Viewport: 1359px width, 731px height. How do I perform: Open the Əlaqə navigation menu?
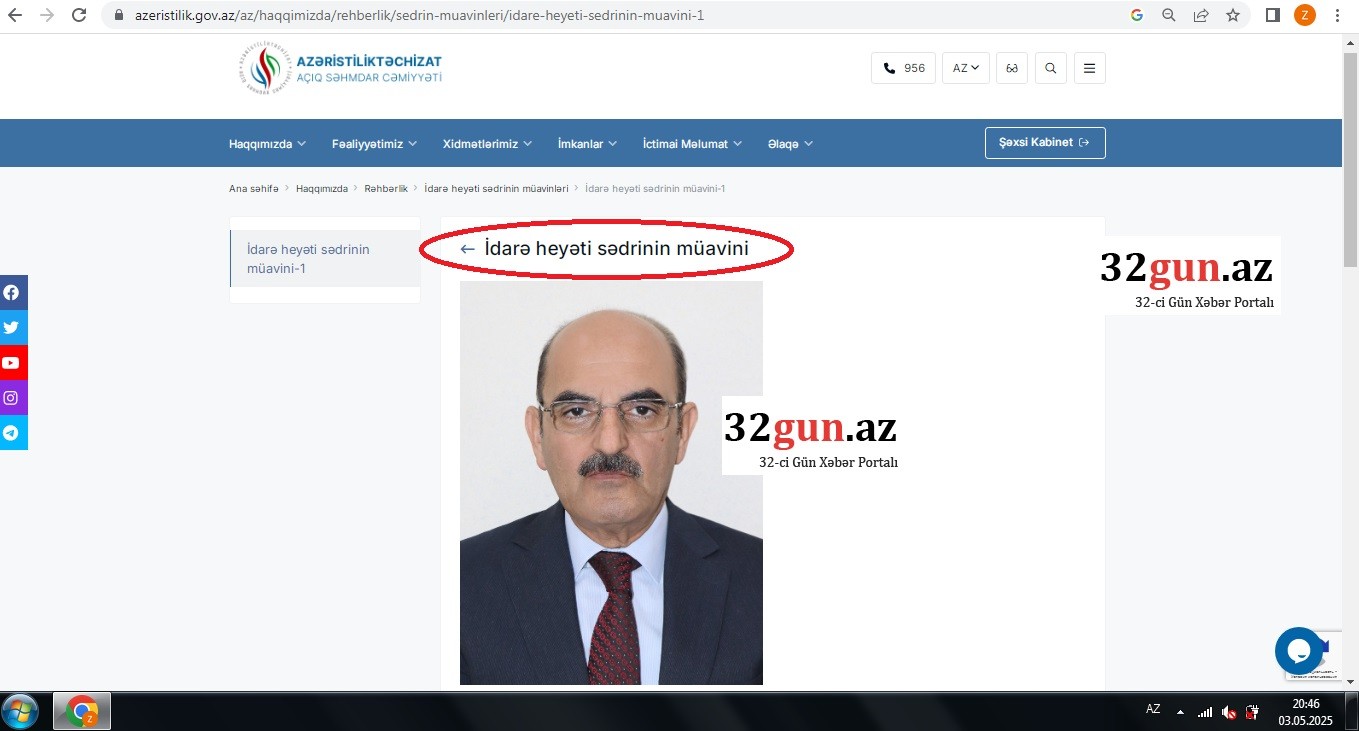point(790,144)
